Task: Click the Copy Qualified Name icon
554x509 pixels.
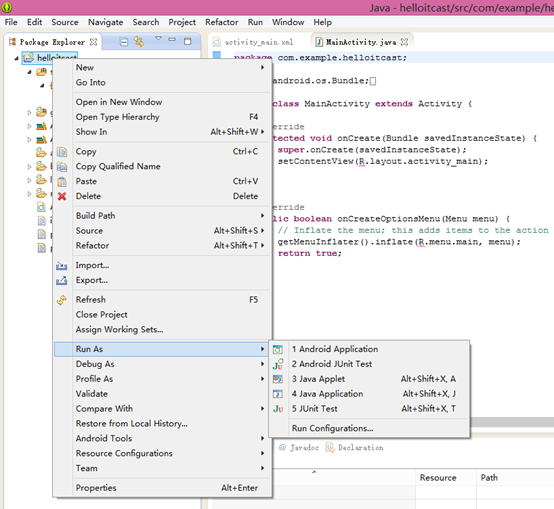Action: click(x=62, y=167)
